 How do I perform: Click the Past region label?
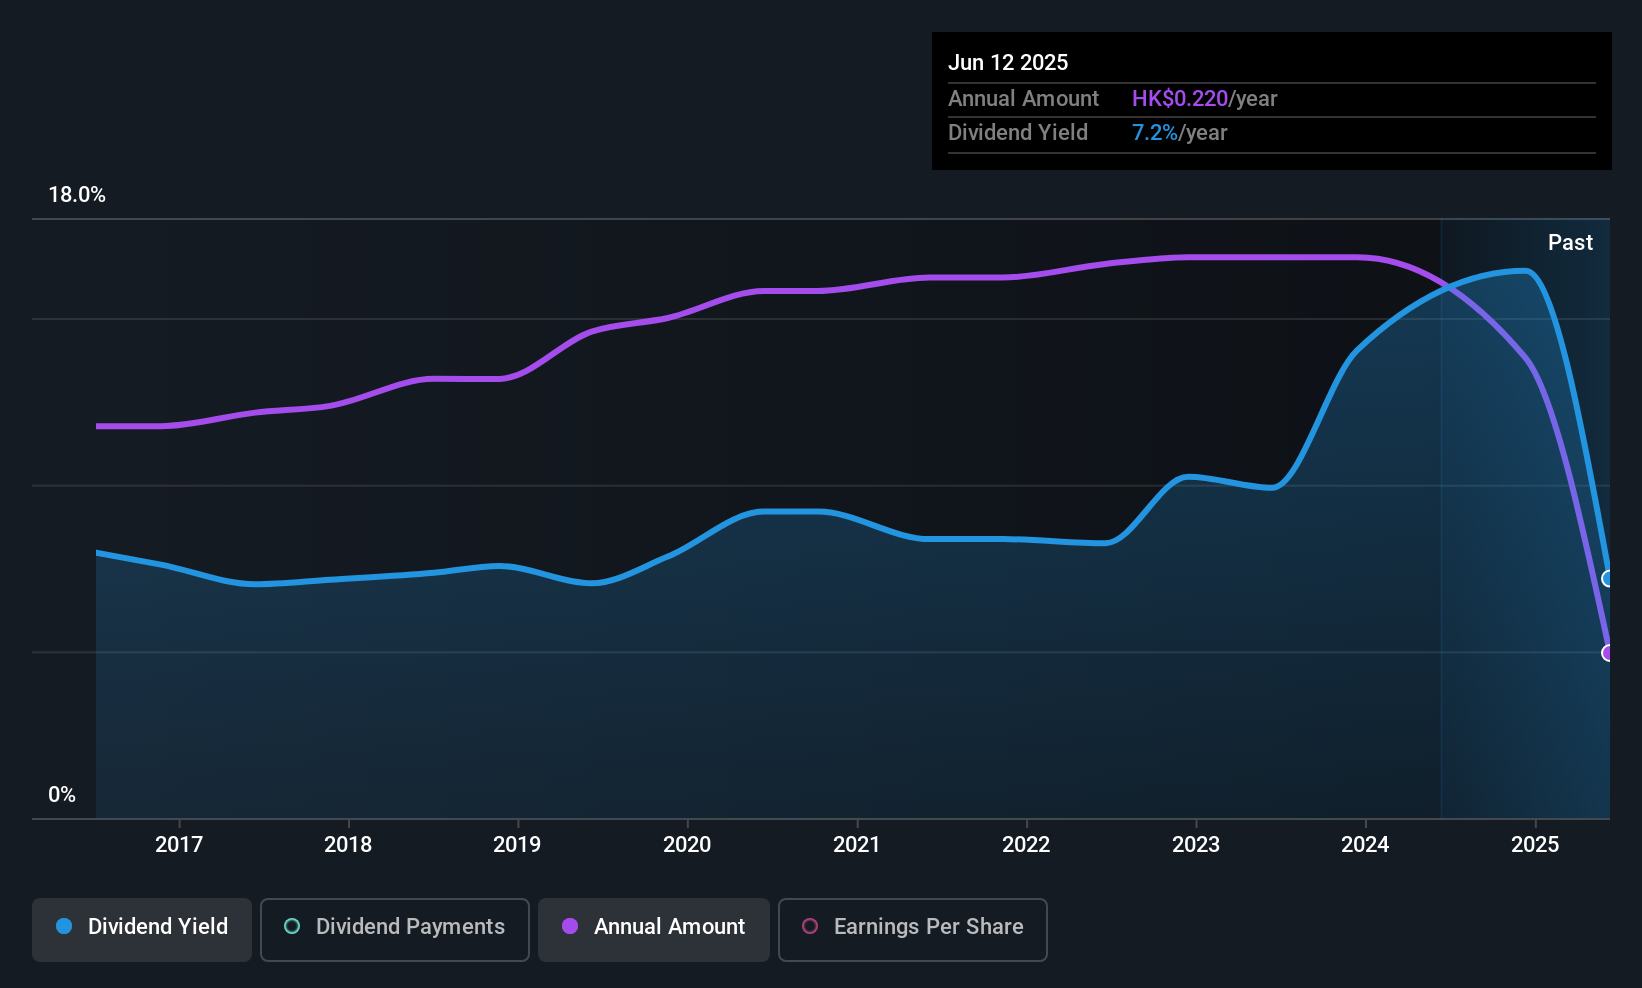click(1570, 242)
